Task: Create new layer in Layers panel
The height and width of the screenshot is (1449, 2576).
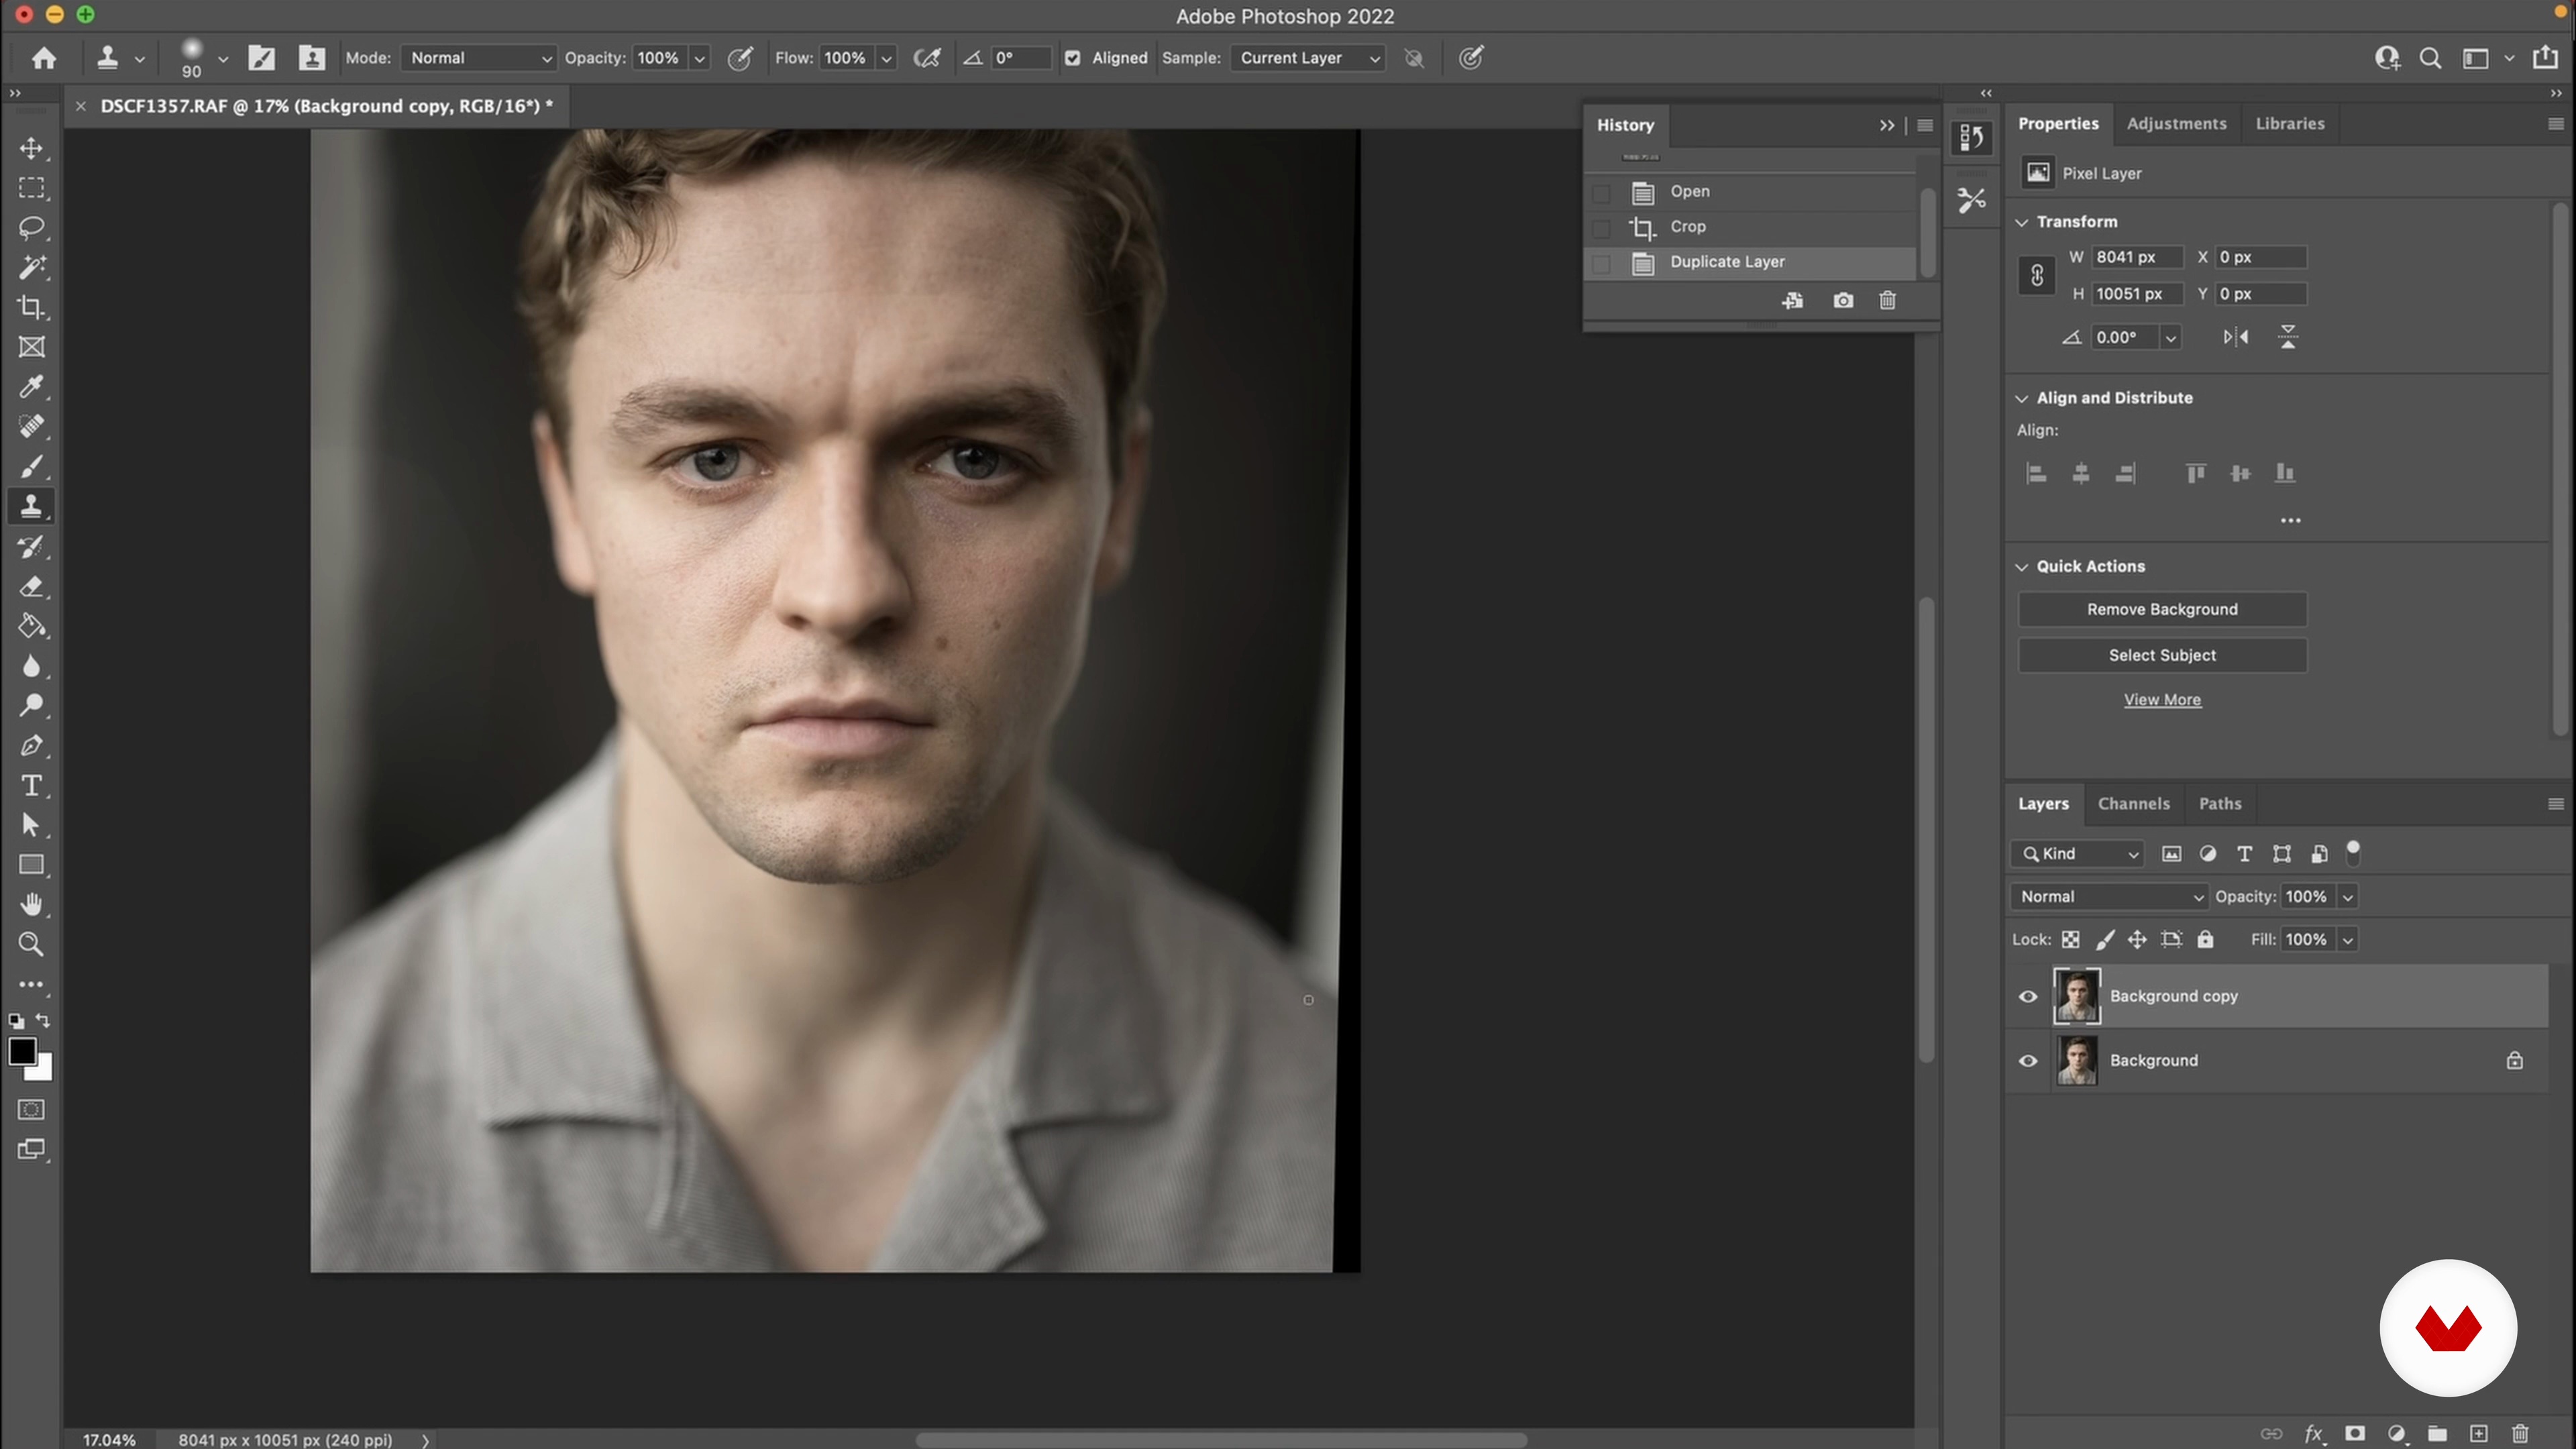Action: [2479, 1433]
